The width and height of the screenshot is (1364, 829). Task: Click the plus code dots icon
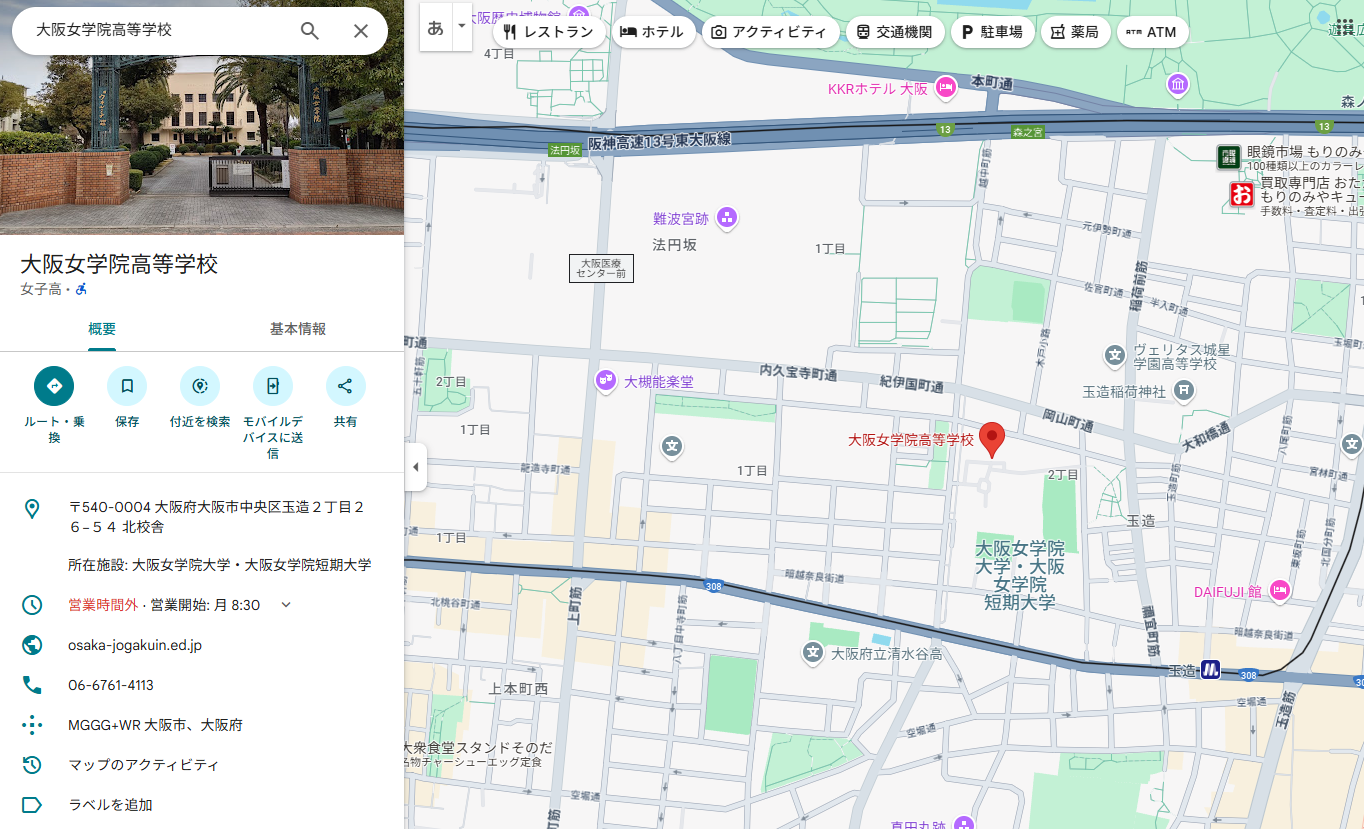(x=32, y=725)
